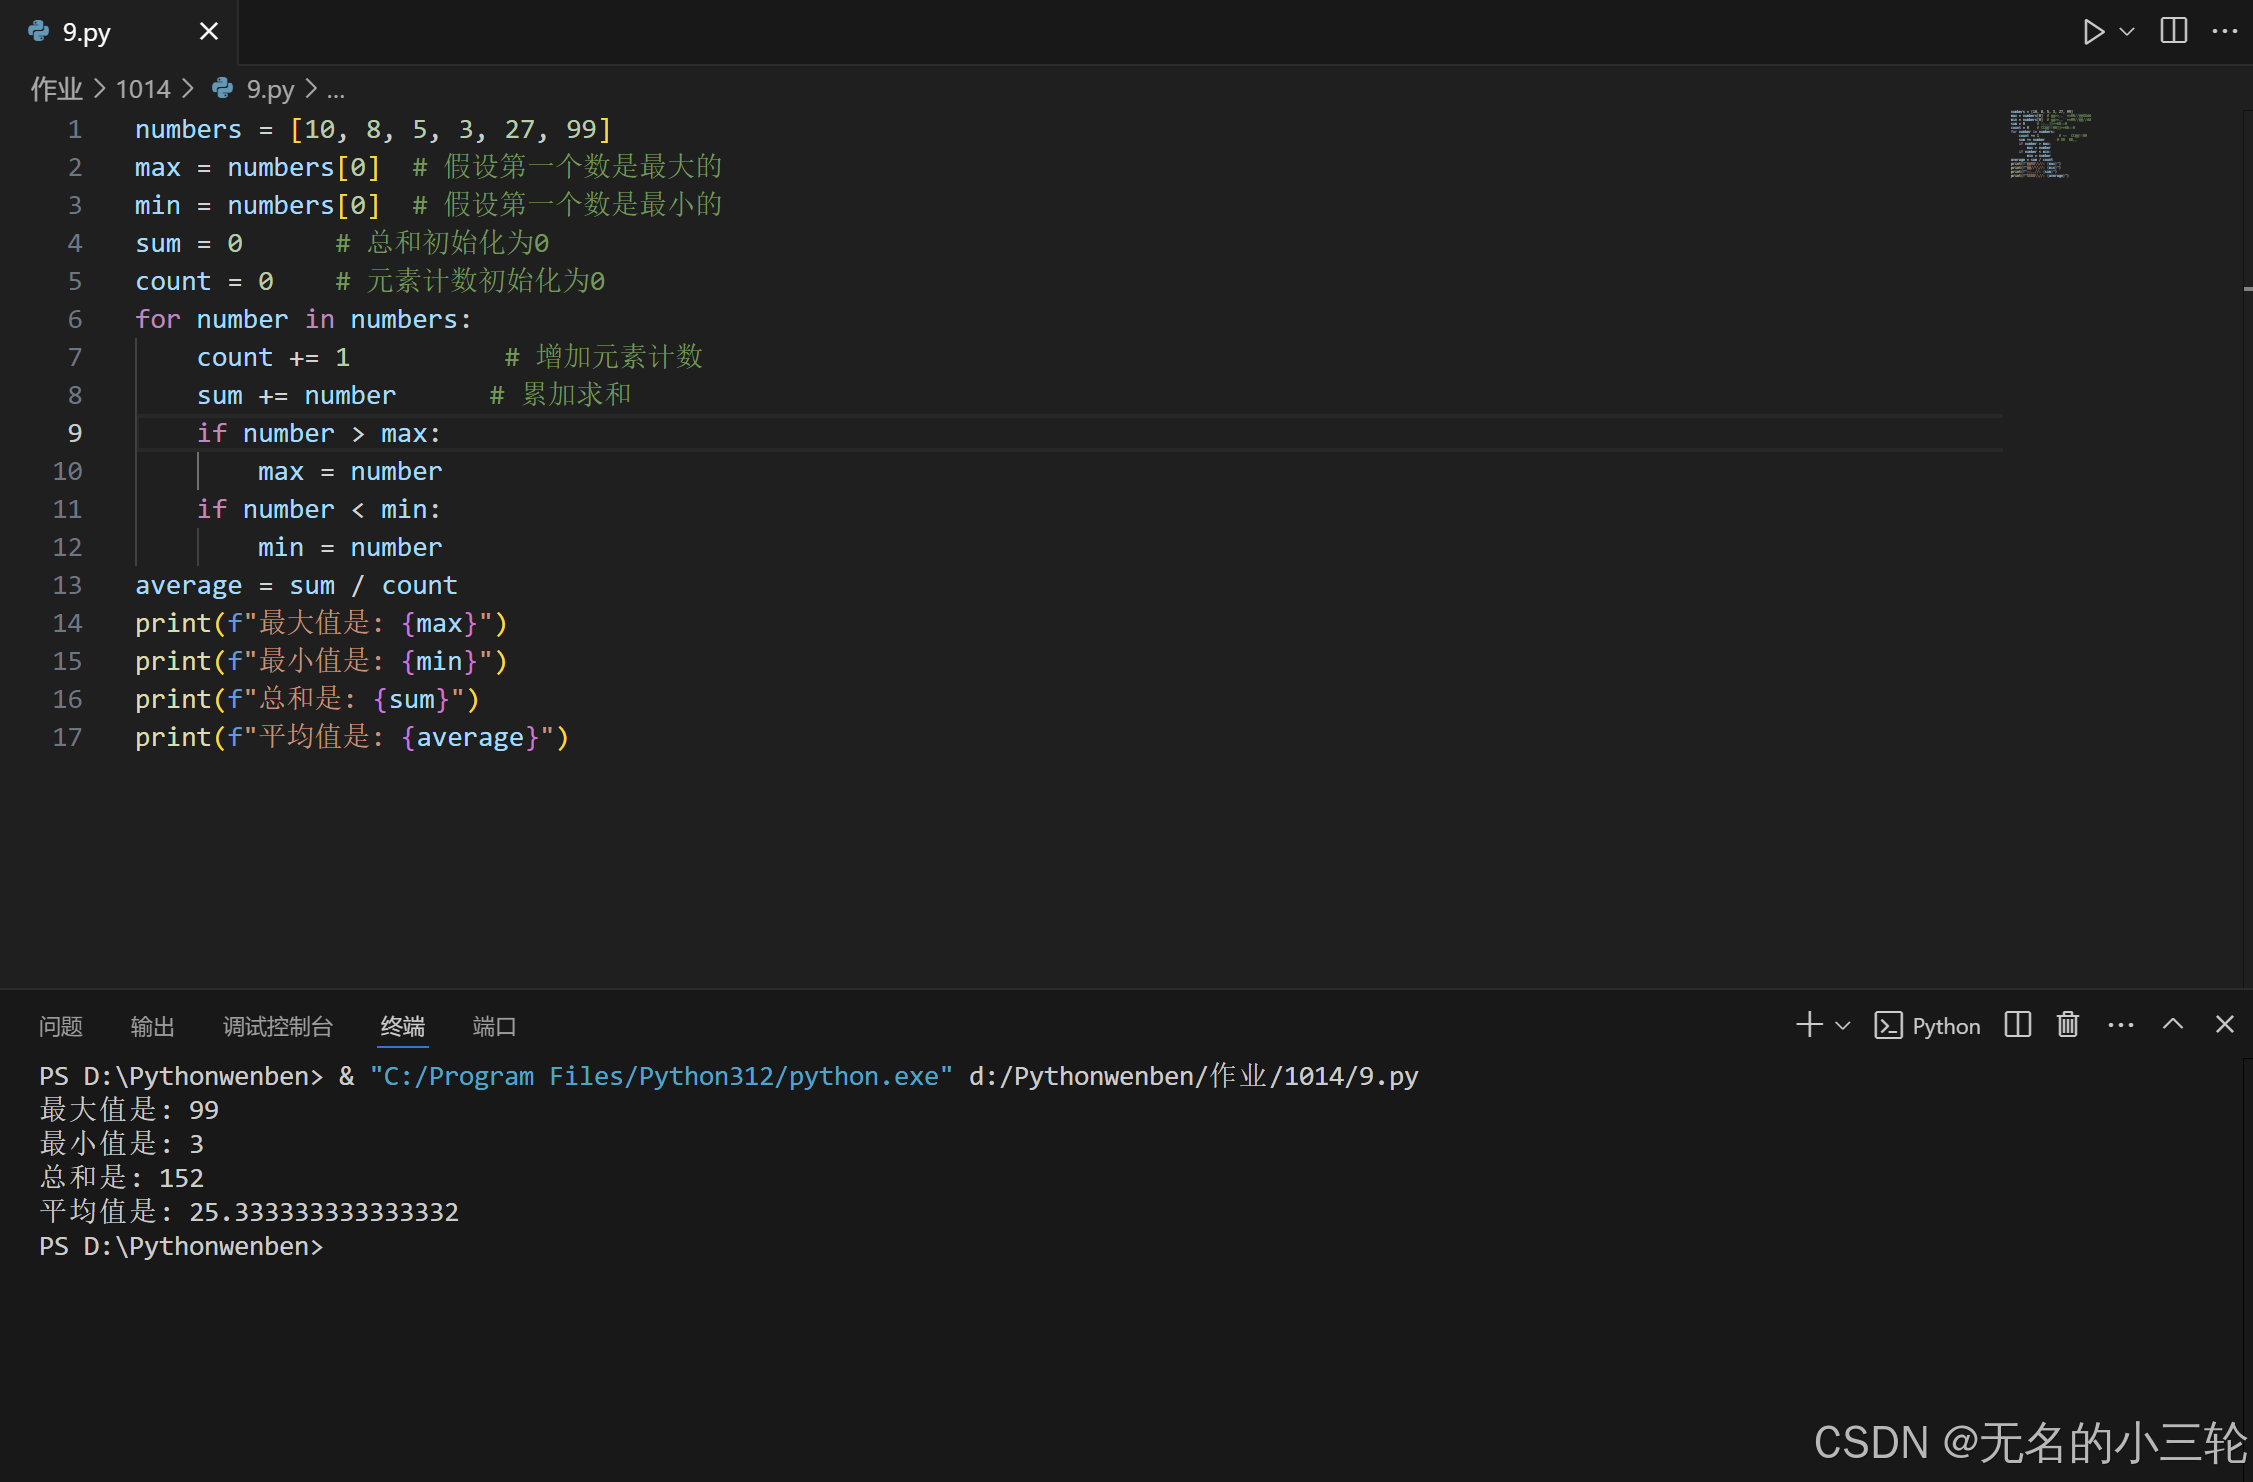Open editor more actions ellipsis menu
Viewport: 2253px width, 1482px height.
point(2224,31)
